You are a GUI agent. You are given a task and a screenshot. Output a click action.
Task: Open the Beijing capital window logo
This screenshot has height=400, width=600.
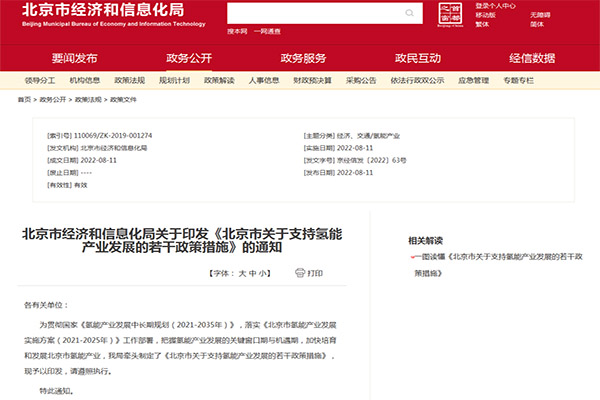pos(450,15)
